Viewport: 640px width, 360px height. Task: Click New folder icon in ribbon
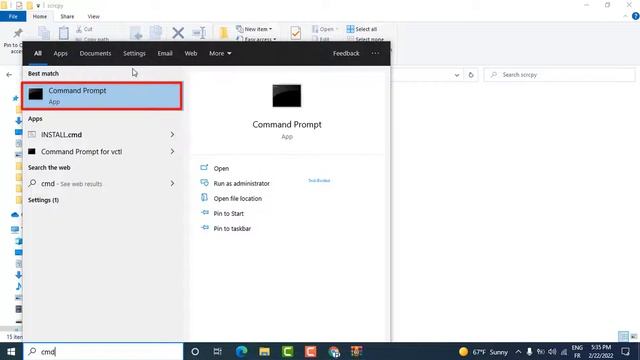224,33
